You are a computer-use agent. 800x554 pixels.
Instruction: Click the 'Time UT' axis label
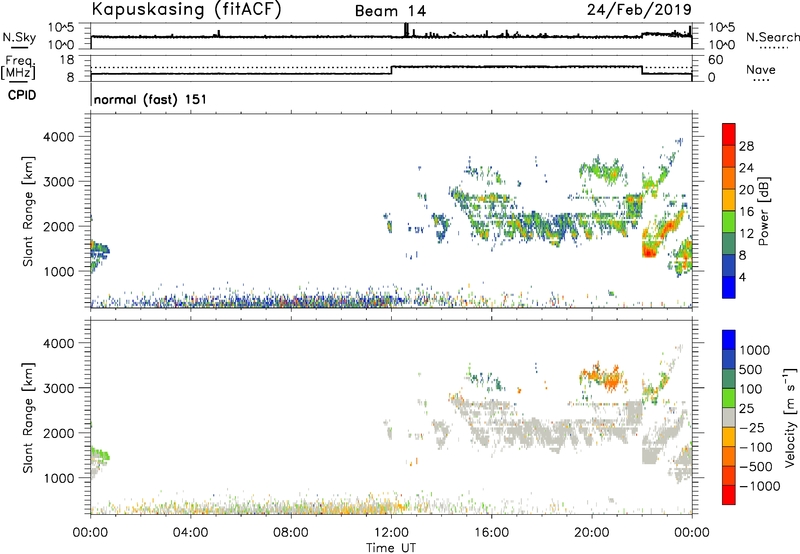click(x=391, y=548)
